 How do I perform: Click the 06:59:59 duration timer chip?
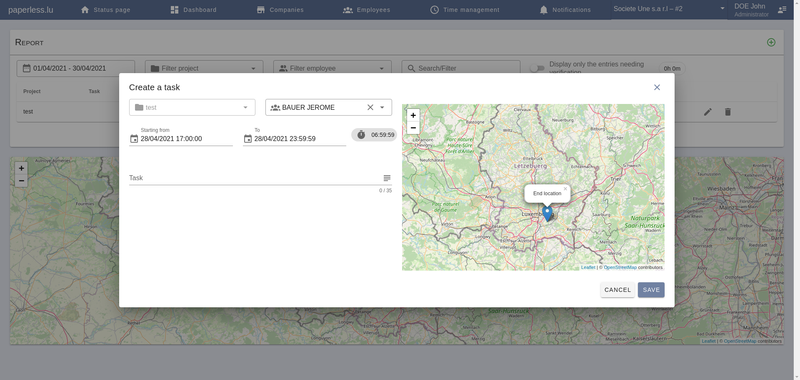click(374, 135)
